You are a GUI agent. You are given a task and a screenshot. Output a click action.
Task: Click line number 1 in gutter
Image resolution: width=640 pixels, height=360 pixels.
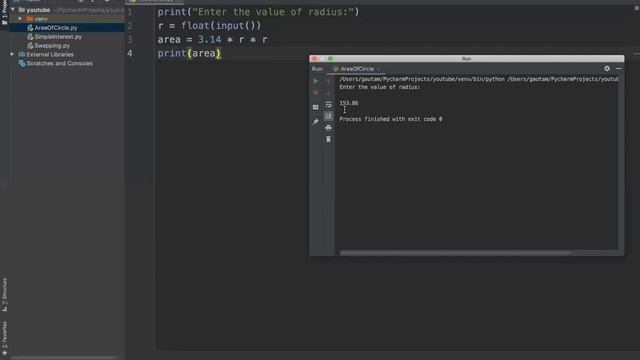click(x=129, y=12)
